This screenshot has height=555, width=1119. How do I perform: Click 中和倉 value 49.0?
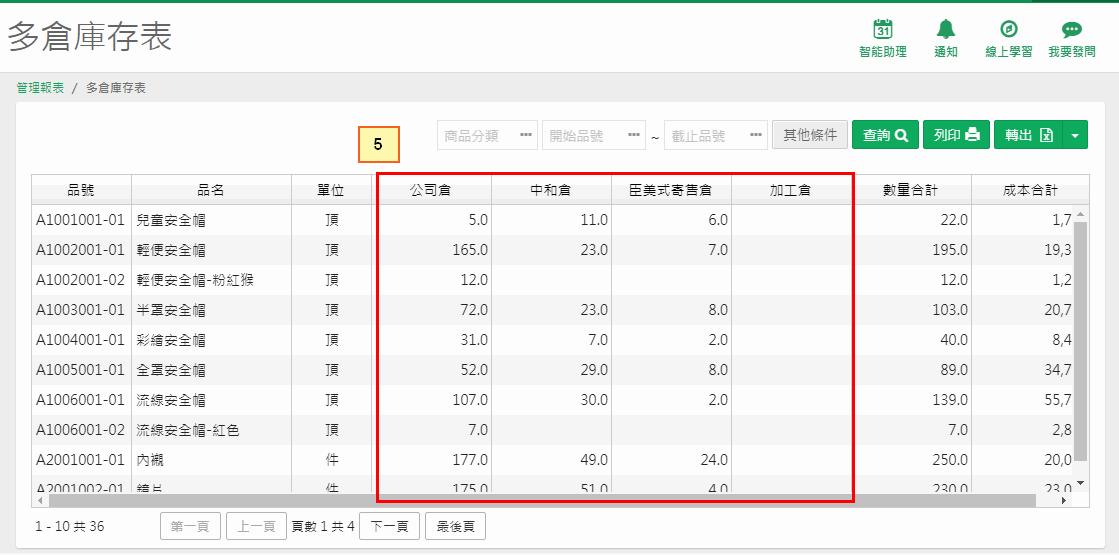tap(594, 460)
